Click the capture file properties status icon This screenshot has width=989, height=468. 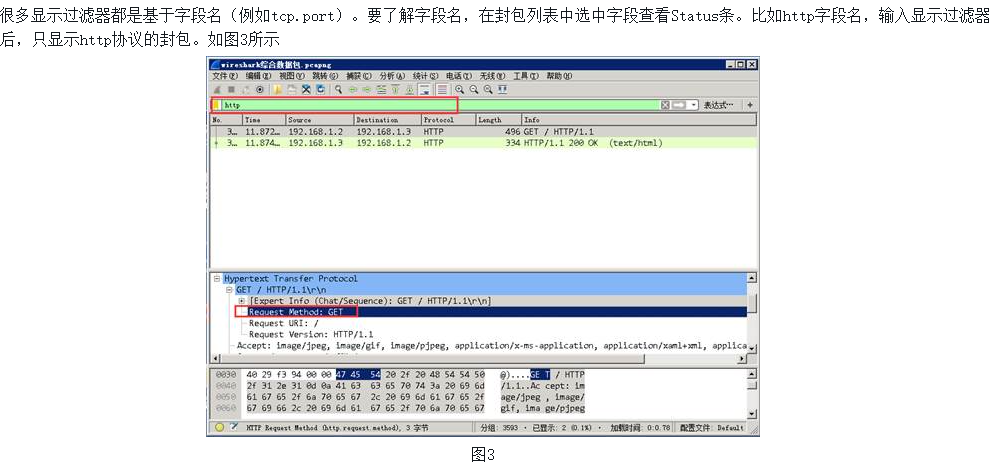(234, 428)
